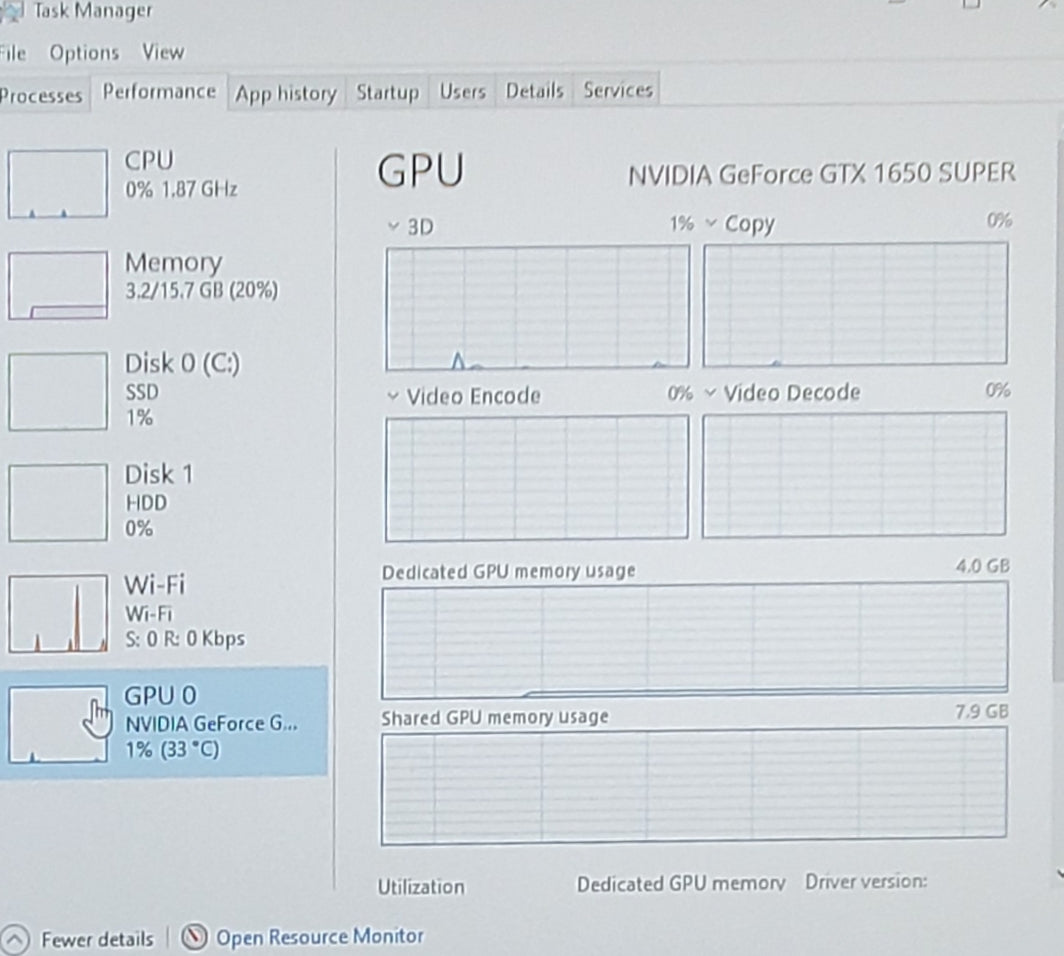
Task: Click the Wi-Fi throughput mini graph
Action: [x=58, y=613]
